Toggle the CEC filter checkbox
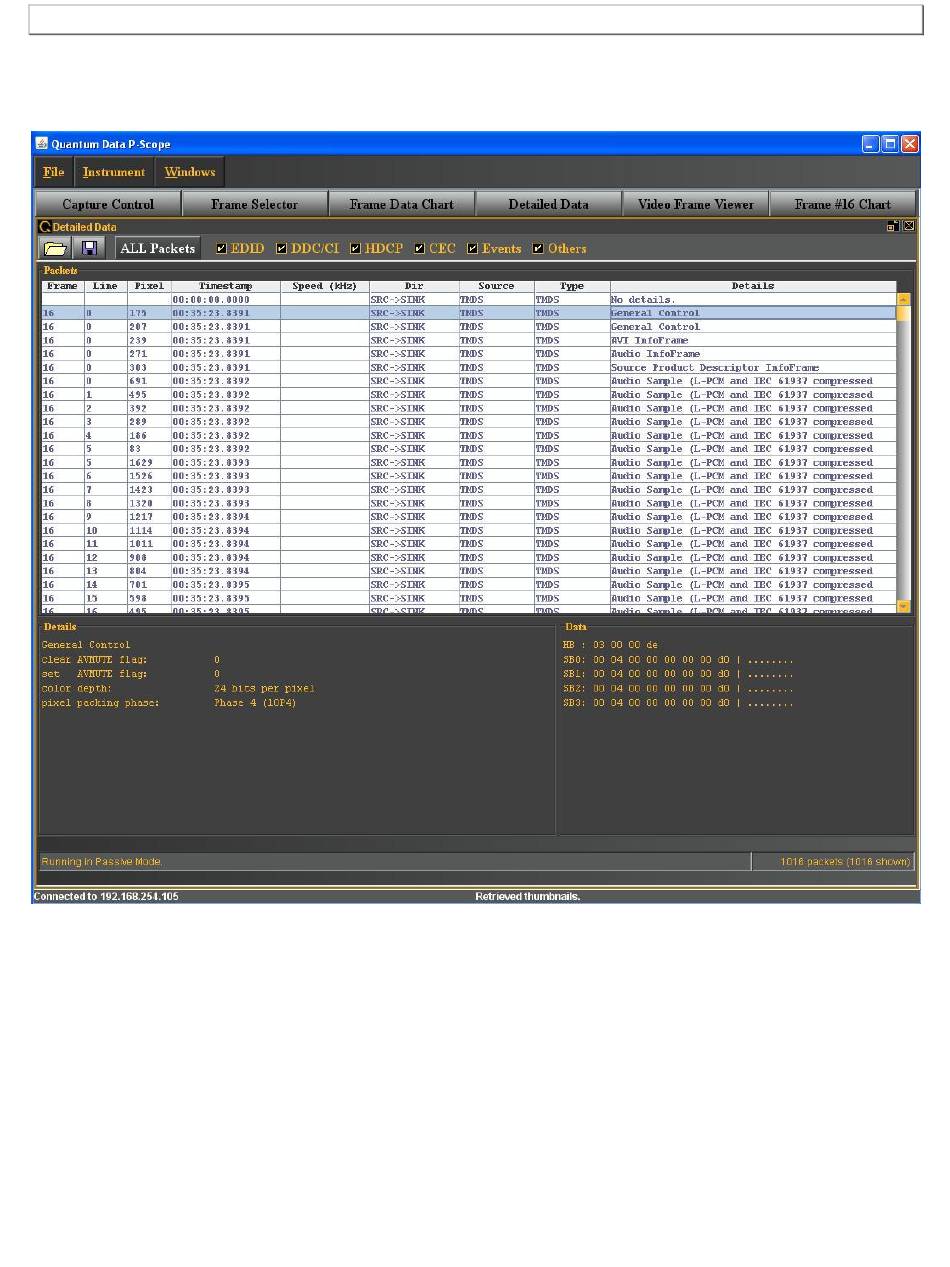Screen dimensions: 950x1267 click(x=419, y=248)
